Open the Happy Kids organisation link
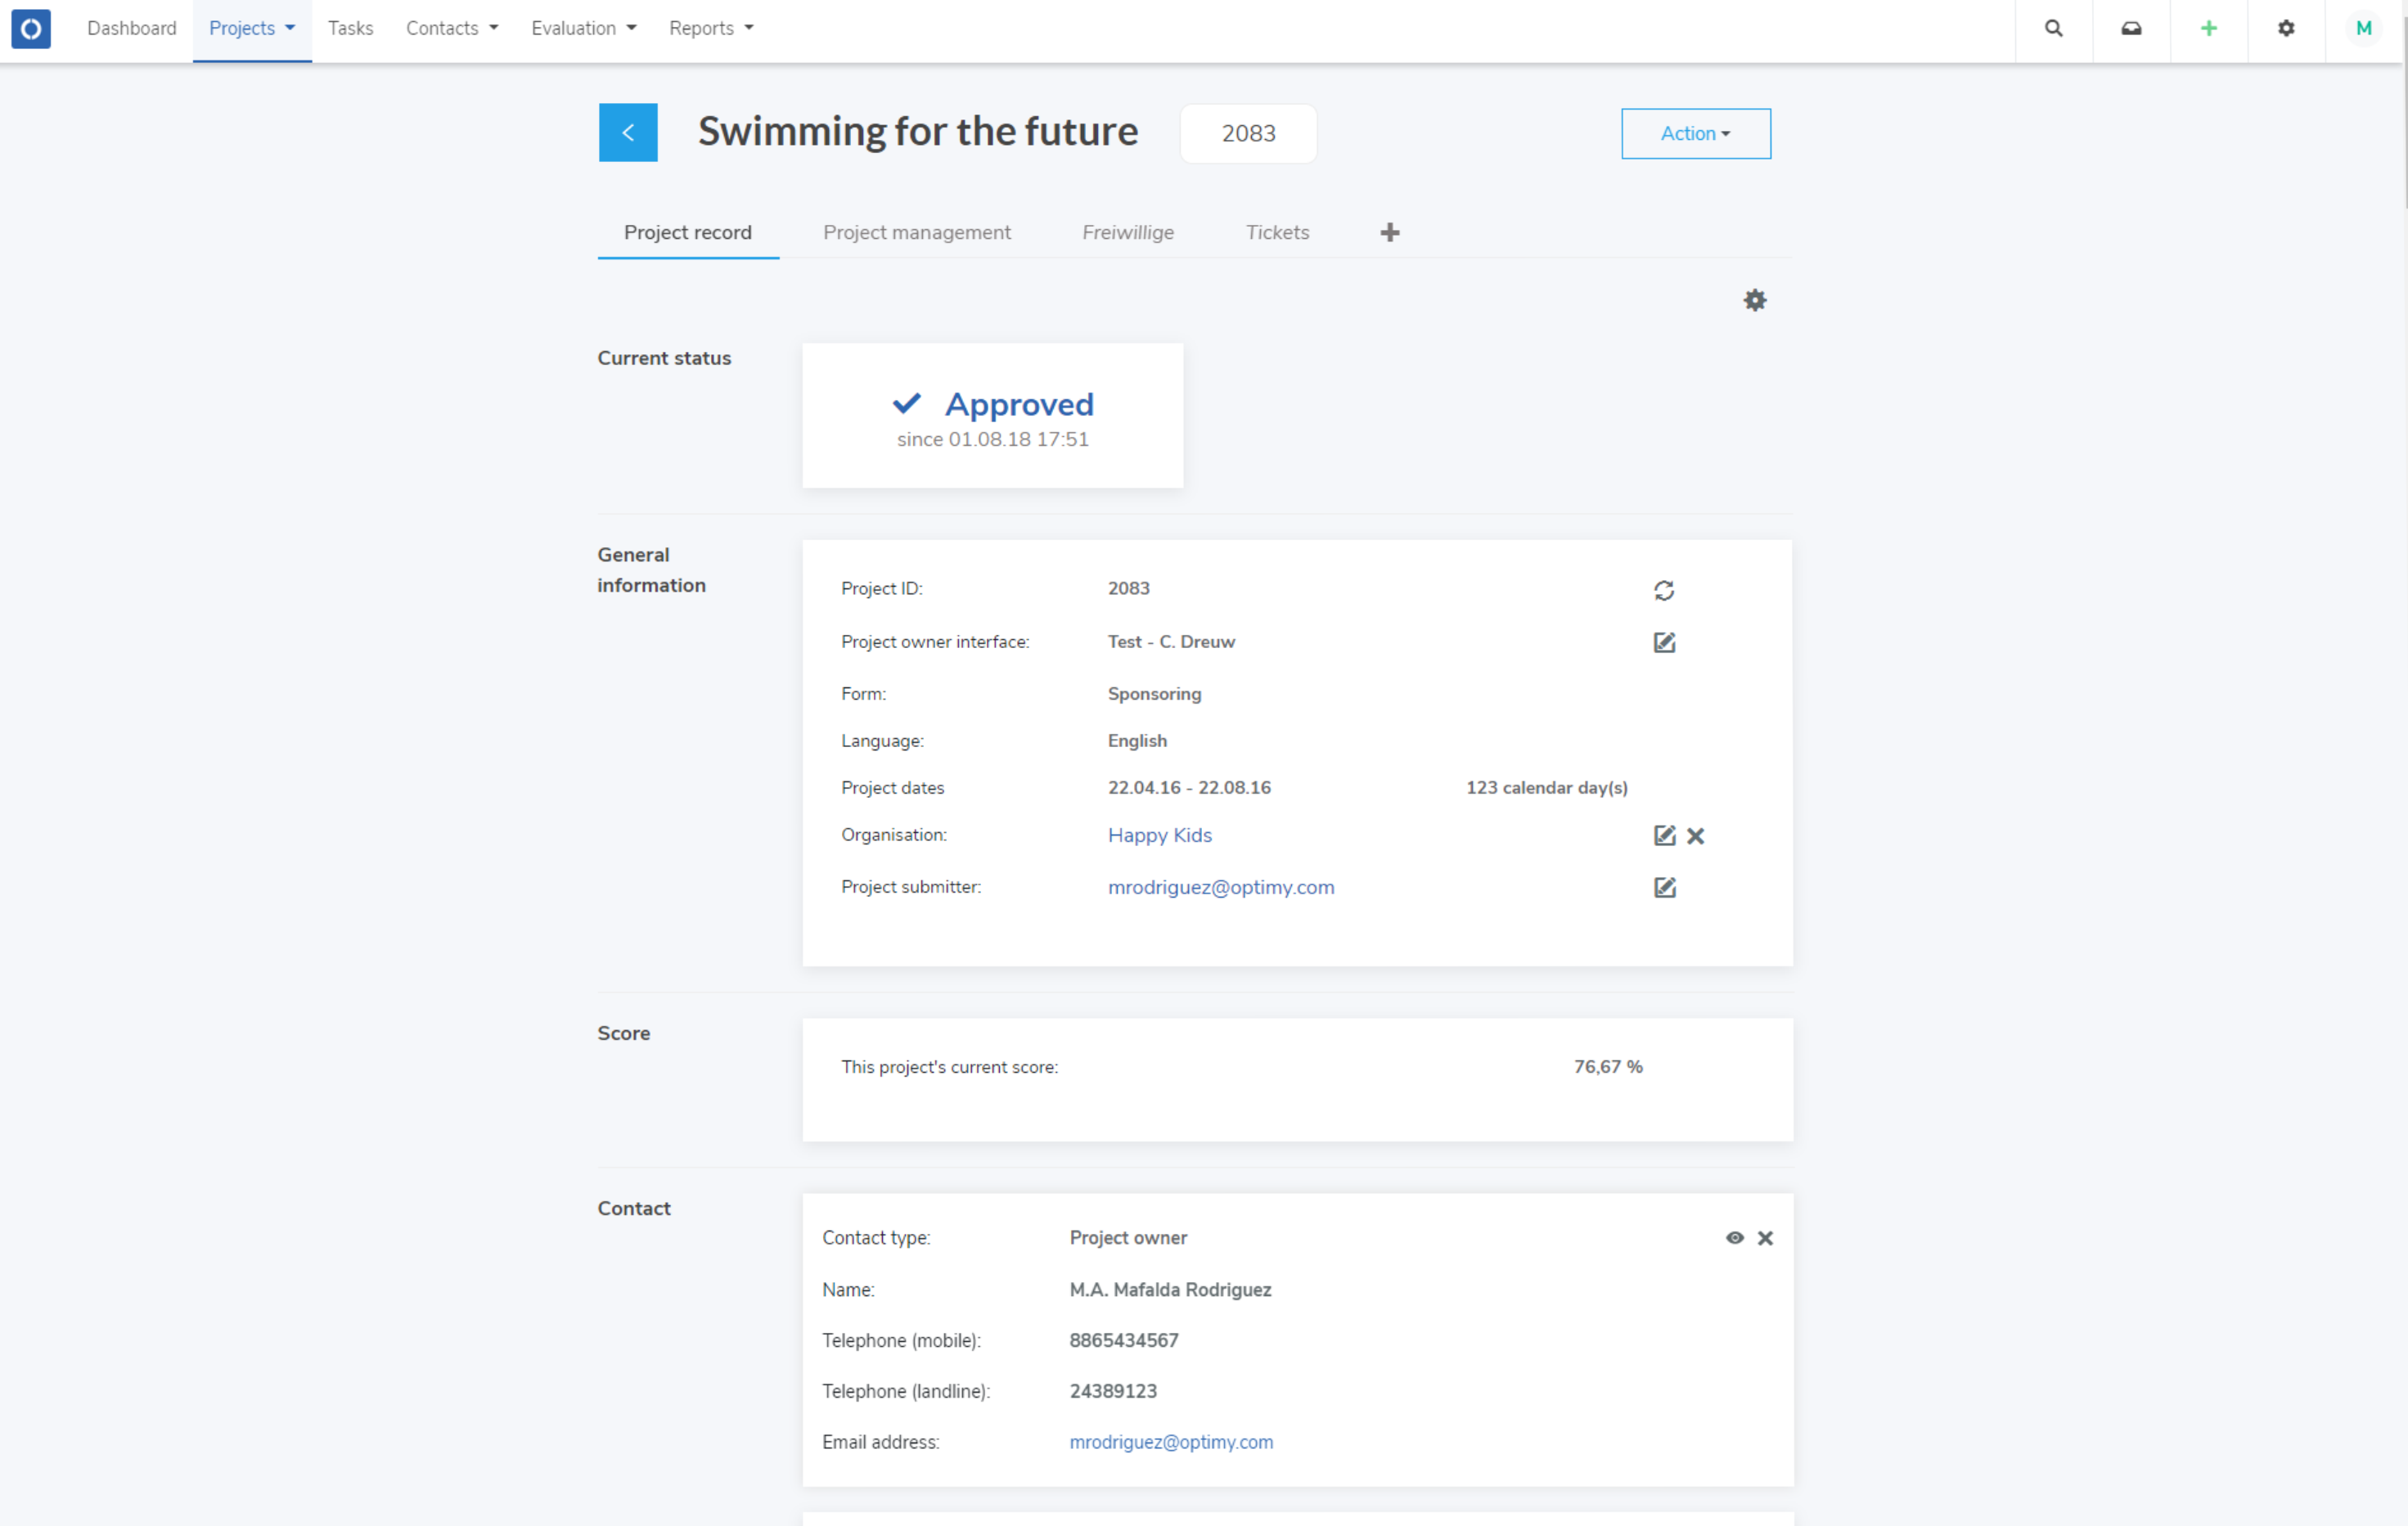 pyautogui.click(x=1159, y=835)
